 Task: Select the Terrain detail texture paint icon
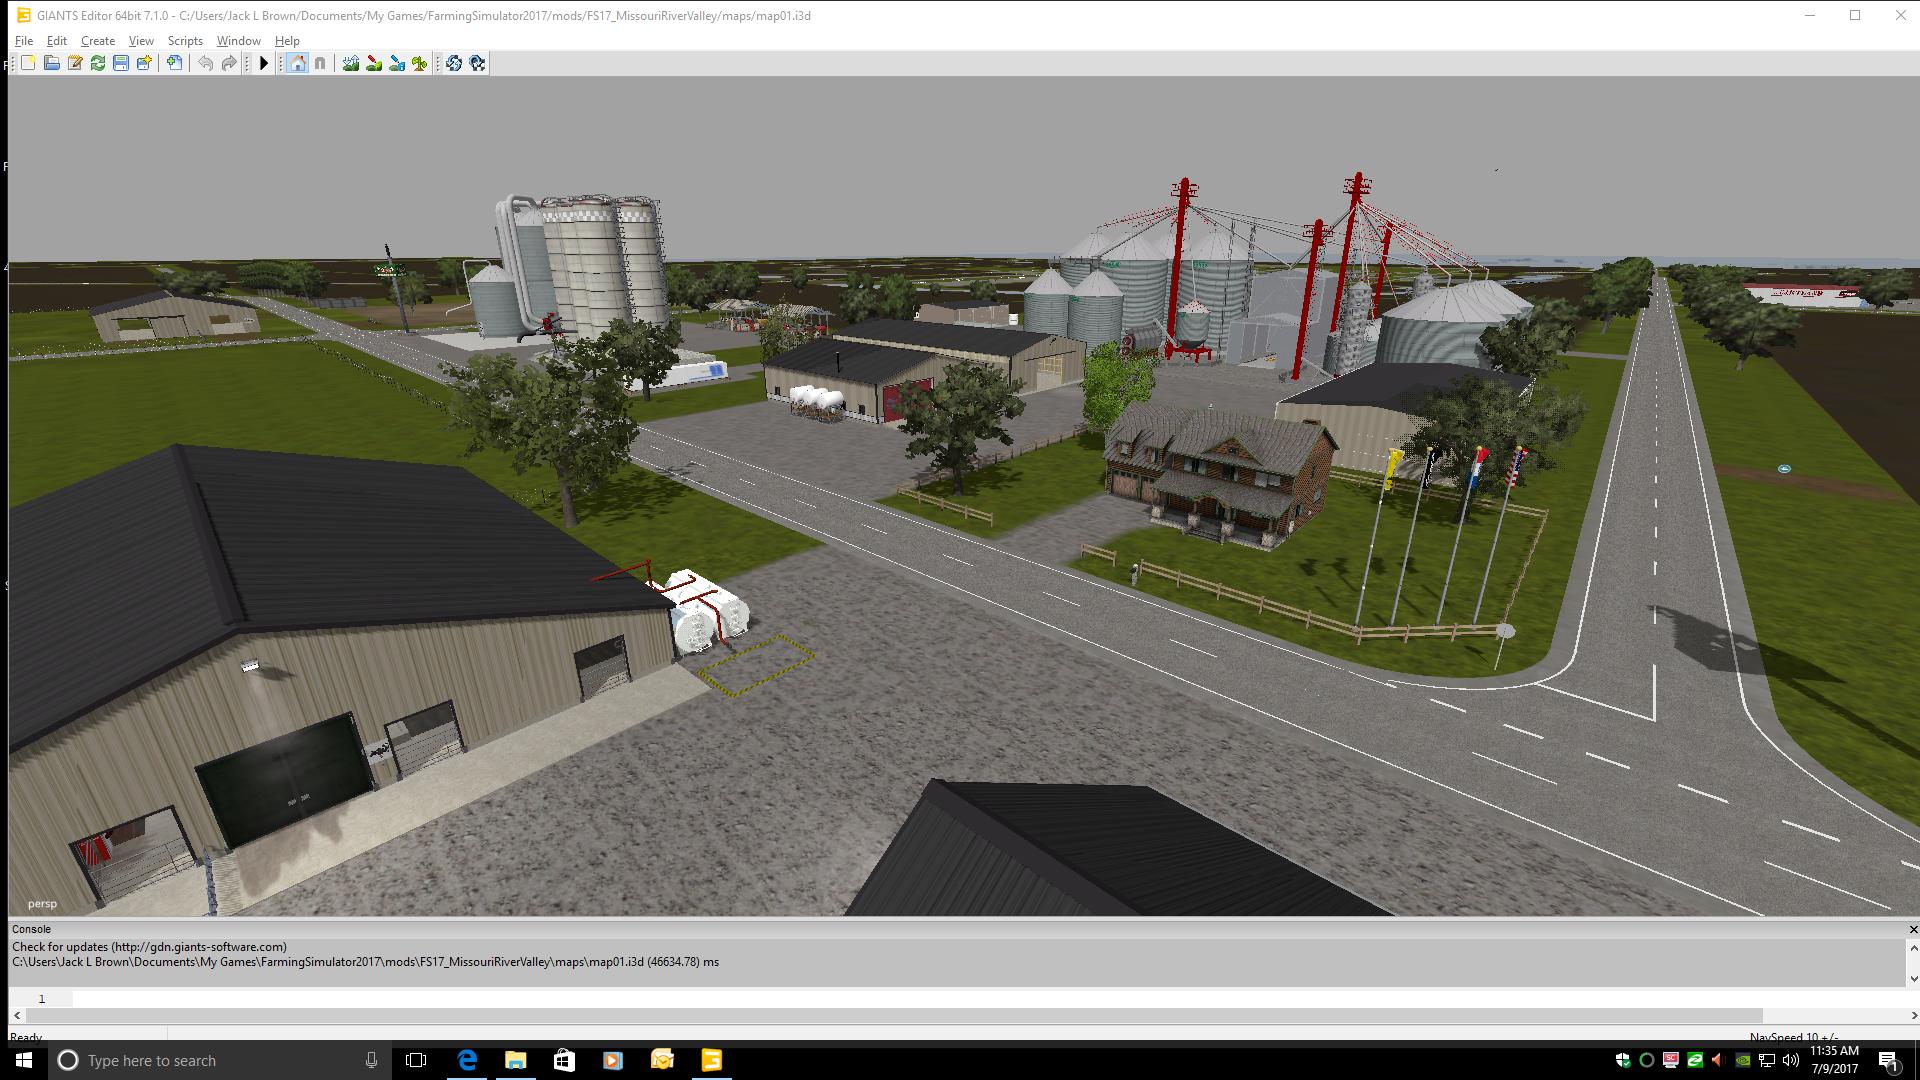374,63
